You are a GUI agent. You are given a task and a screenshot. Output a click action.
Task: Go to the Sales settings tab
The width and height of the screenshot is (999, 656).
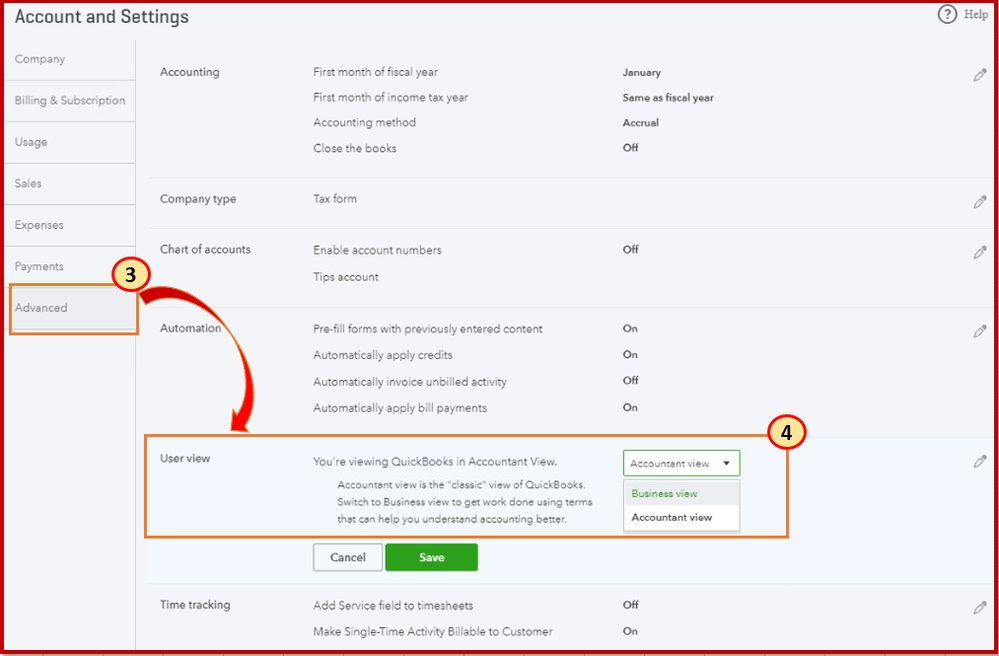[69, 183]
